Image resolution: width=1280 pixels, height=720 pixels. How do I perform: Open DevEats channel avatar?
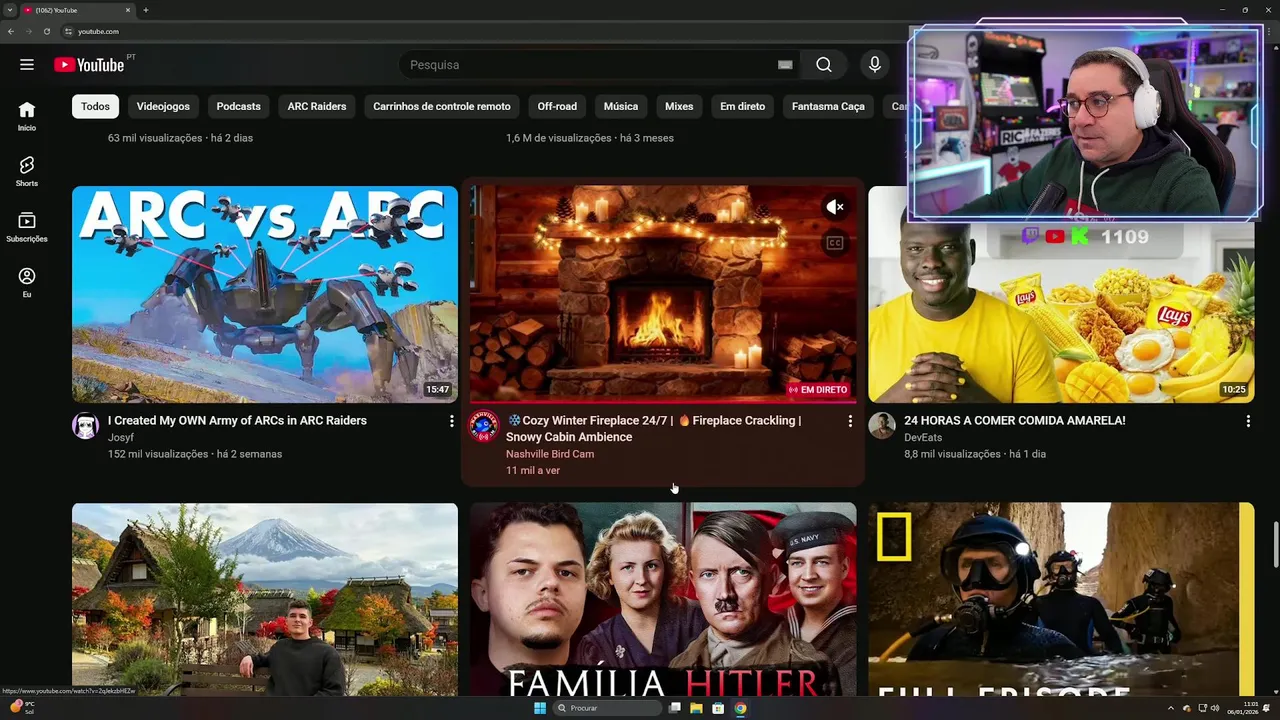(x=882, y=425)
